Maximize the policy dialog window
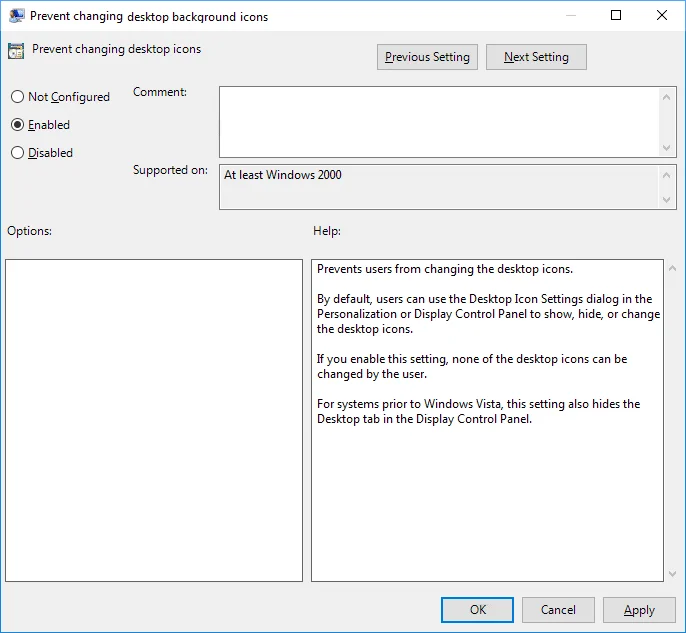Screen dimensions: 686x633 (616, 15)
